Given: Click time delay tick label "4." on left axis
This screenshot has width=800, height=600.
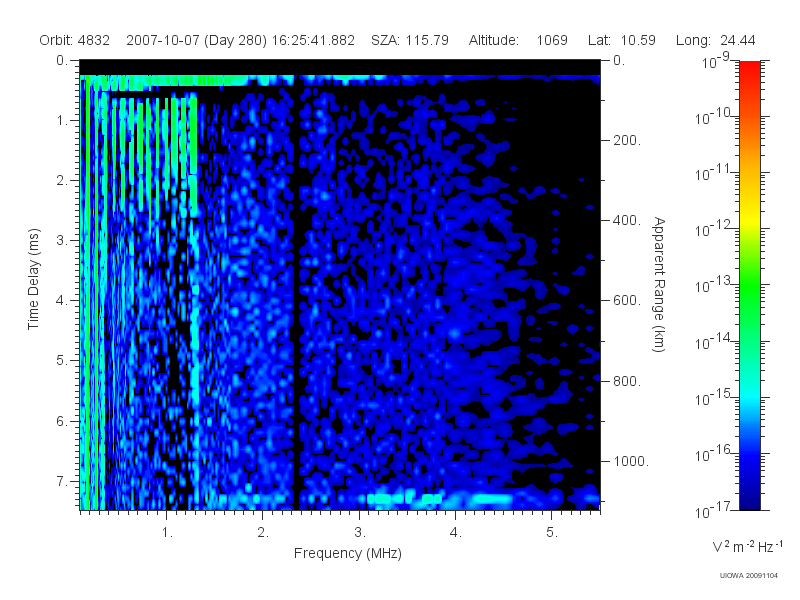Looking at the screenshot, I should 62,301.
